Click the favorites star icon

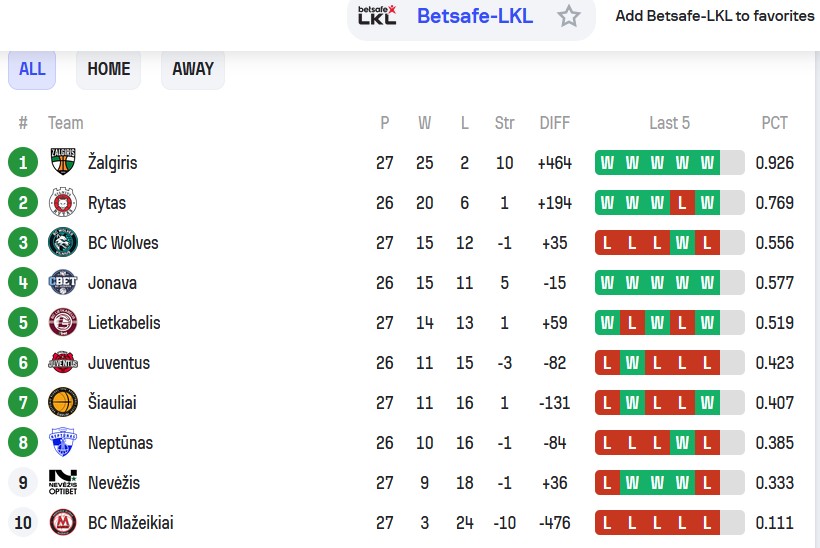pos(569,16)
